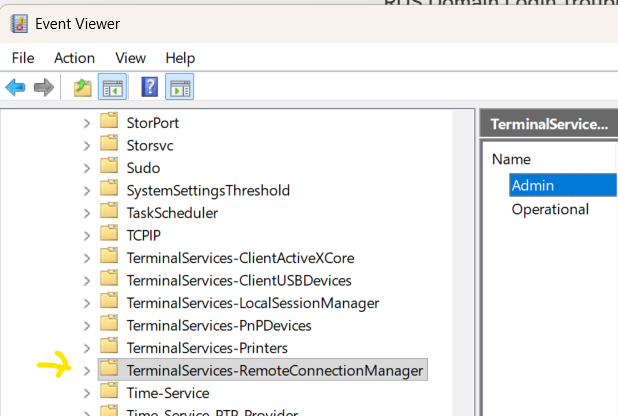Click the TaskScheduler label
This screenshot has height=416, width=618.
coord(172,213)
